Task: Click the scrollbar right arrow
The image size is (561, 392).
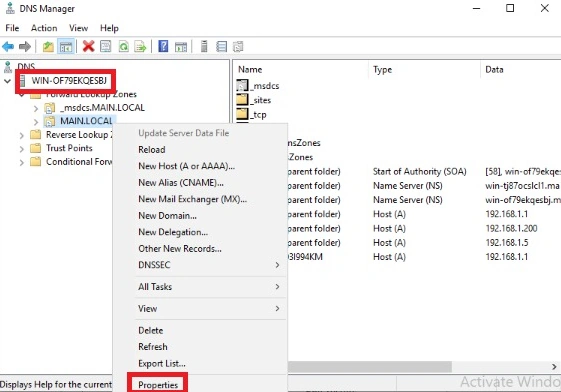Action: coord(554,367)
